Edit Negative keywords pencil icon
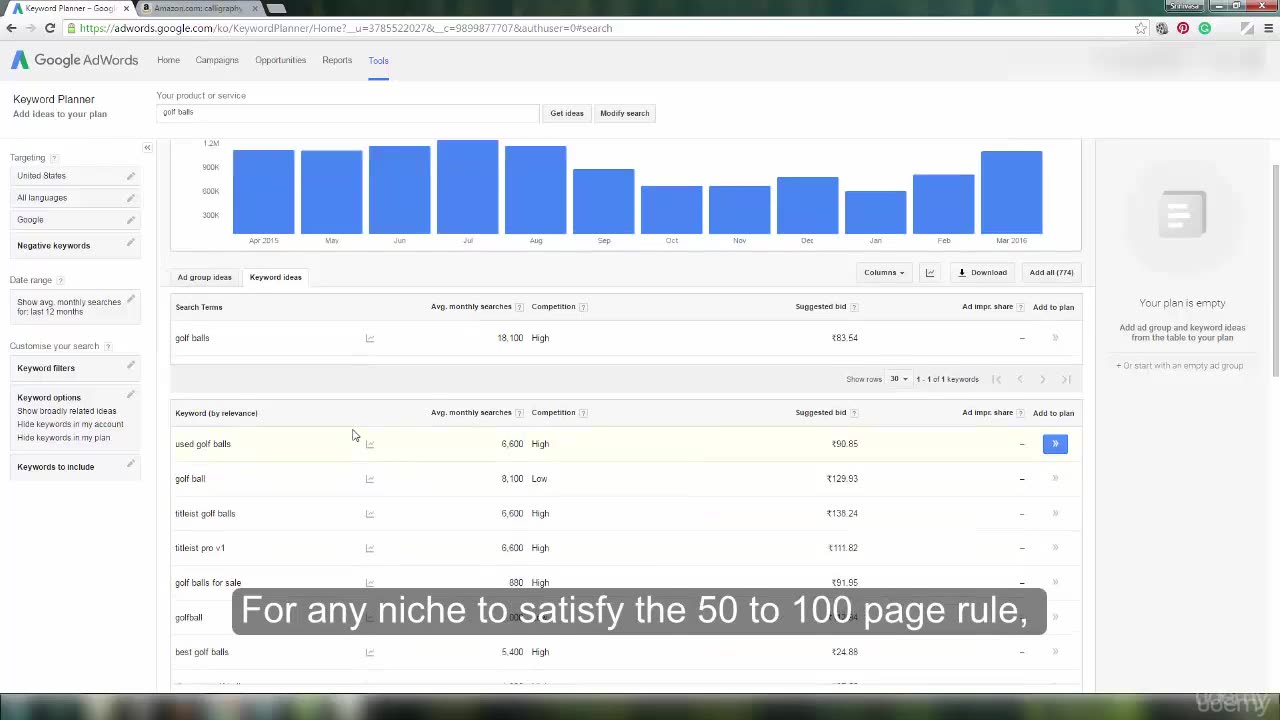 [x=130, y=244]
